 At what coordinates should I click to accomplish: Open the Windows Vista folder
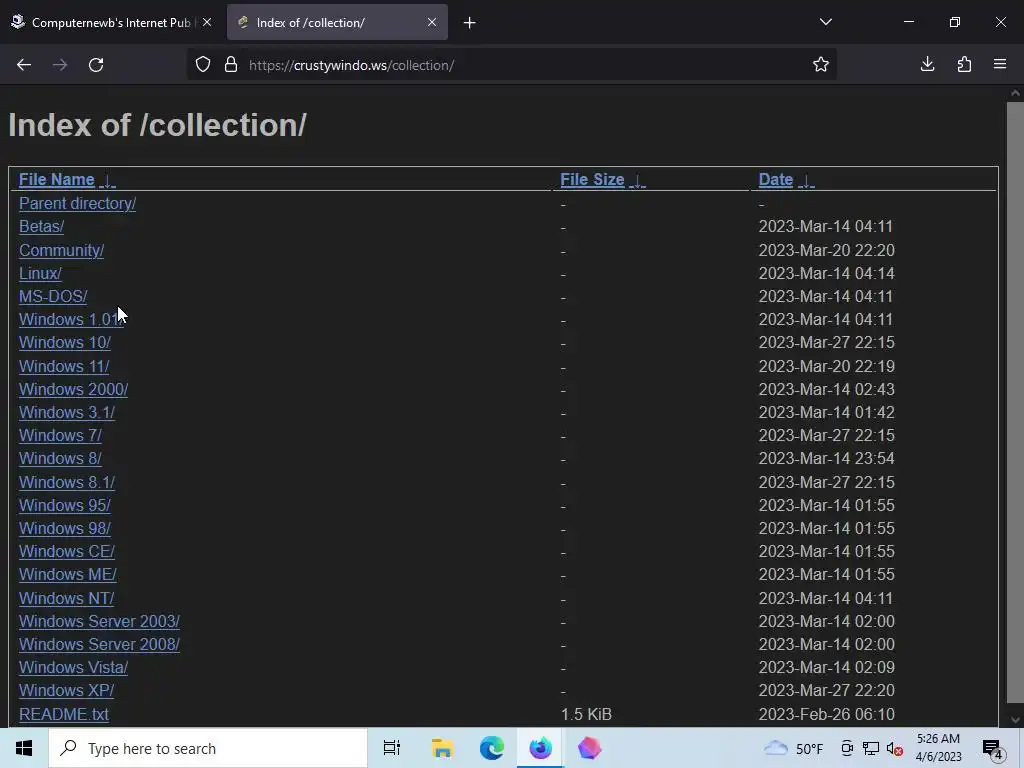[x=73, y=667]
